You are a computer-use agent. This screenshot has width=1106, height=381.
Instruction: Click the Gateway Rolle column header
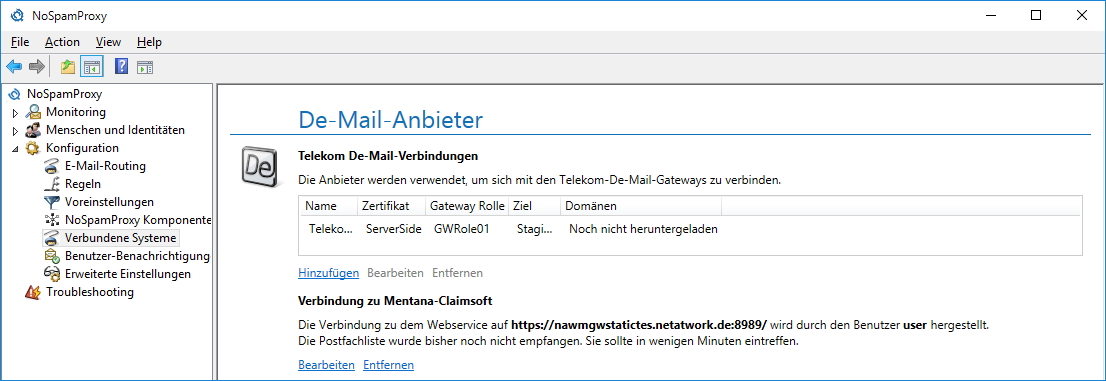pos(467,206)
